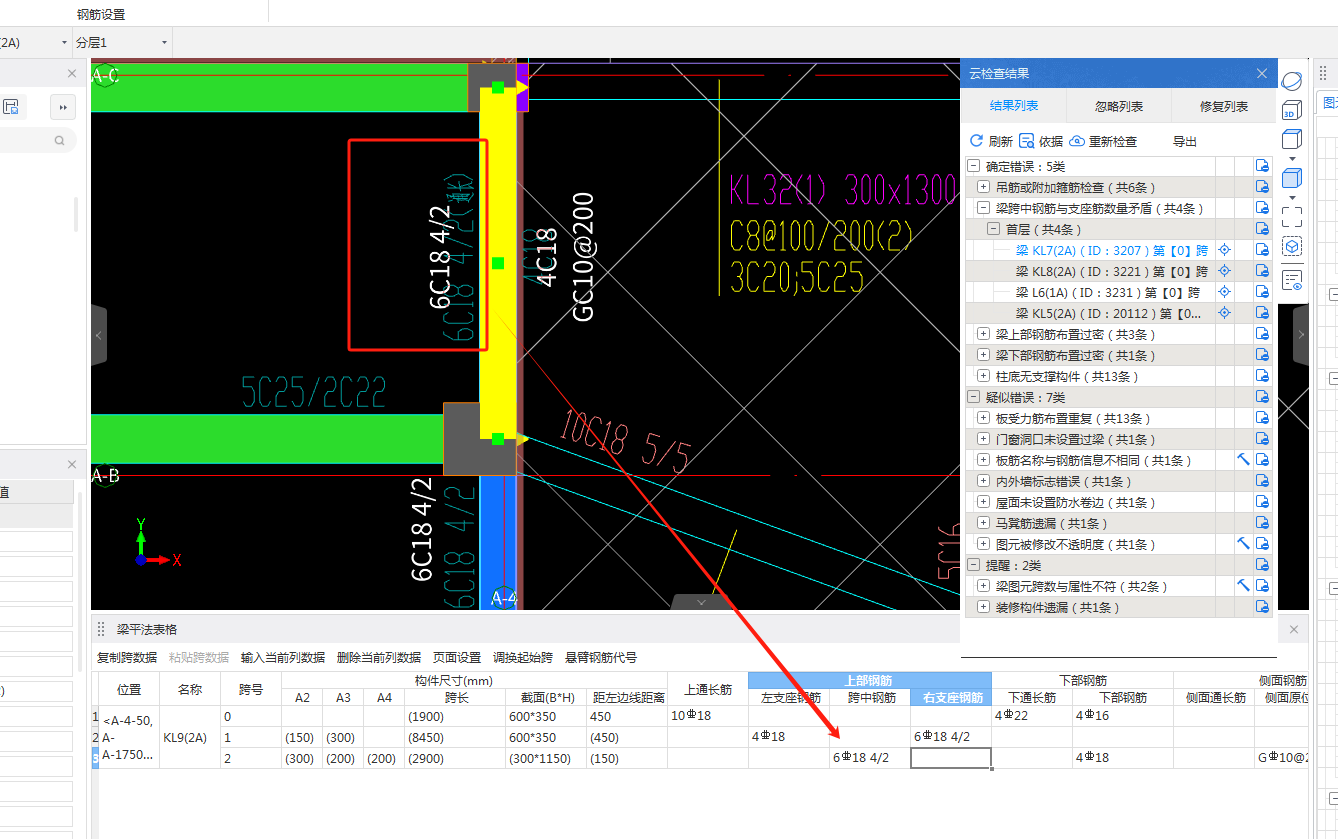Click 调换起始跨 button
This screenshot has height=839, width=1338.
tap(523, 658)
